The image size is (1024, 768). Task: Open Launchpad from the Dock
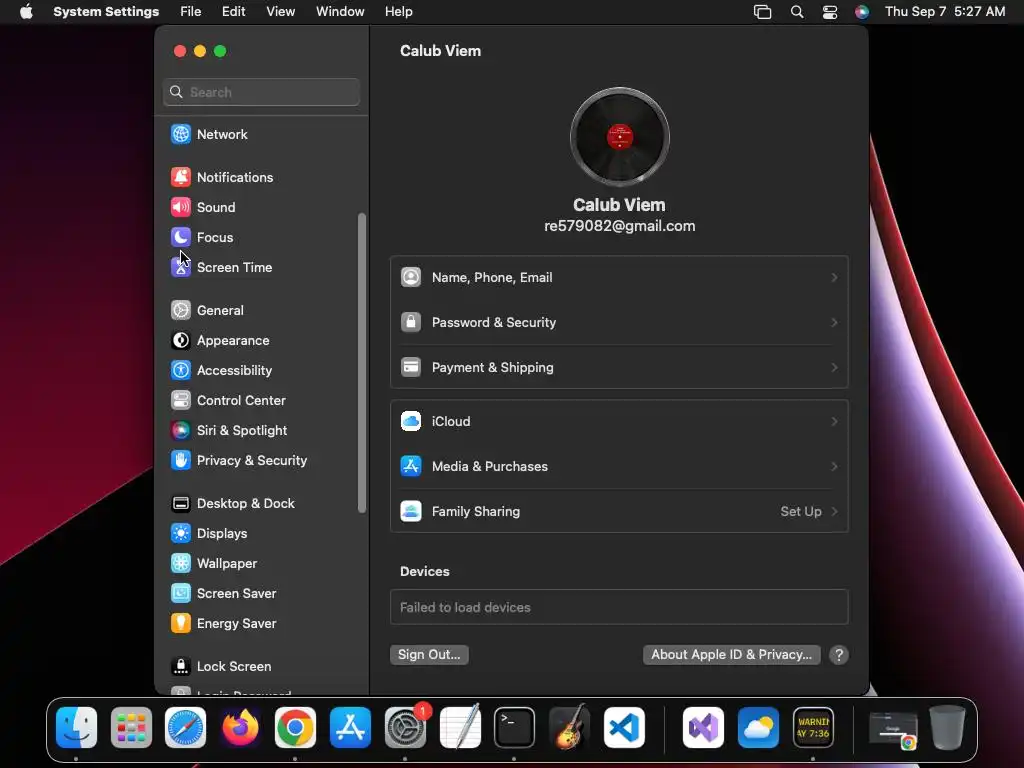pos(131,727)
